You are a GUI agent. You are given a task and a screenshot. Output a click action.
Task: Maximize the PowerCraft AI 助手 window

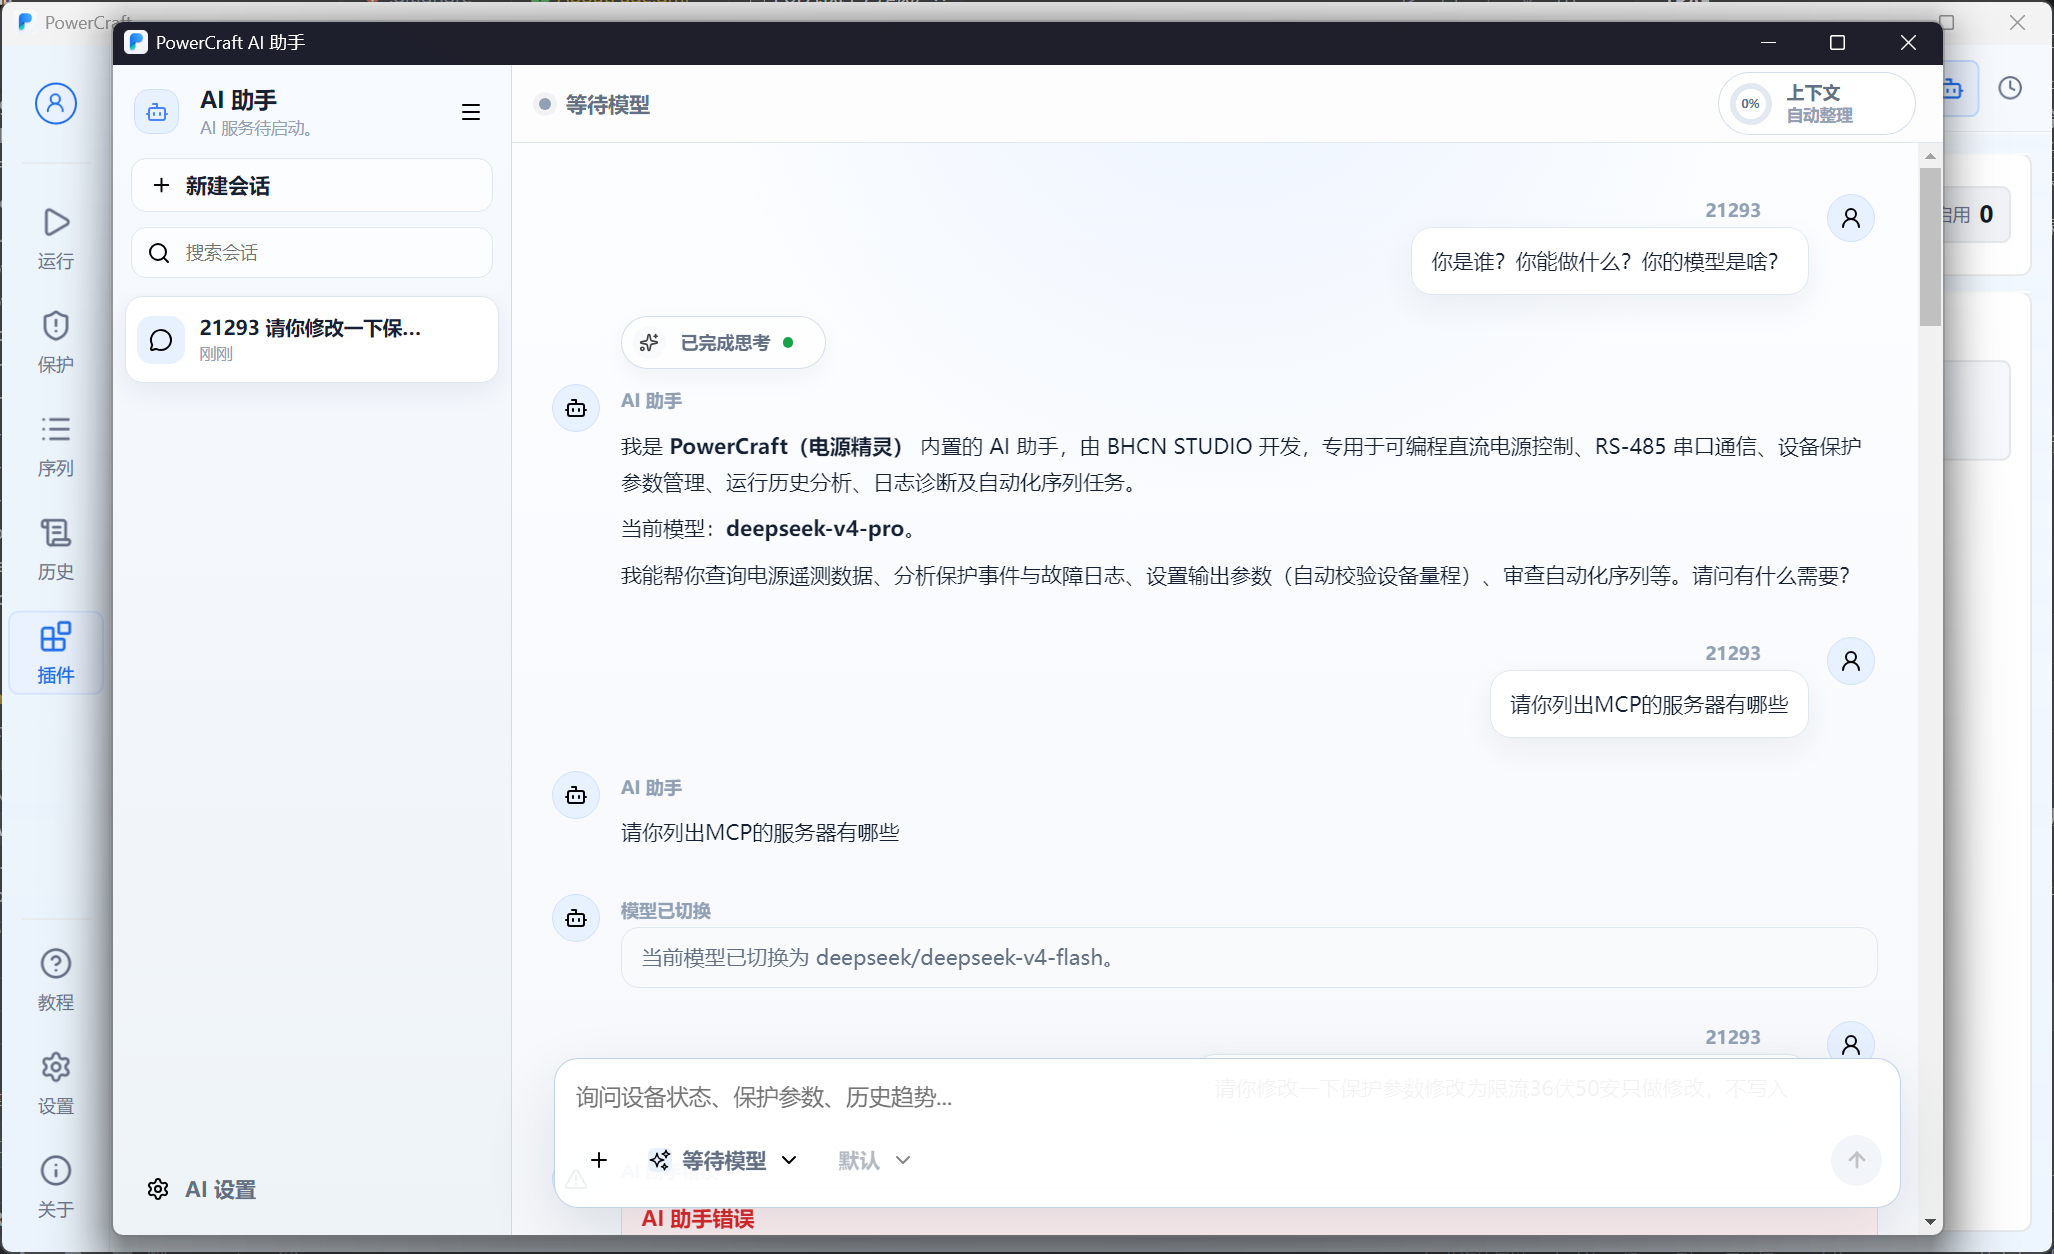(1837, 42)
